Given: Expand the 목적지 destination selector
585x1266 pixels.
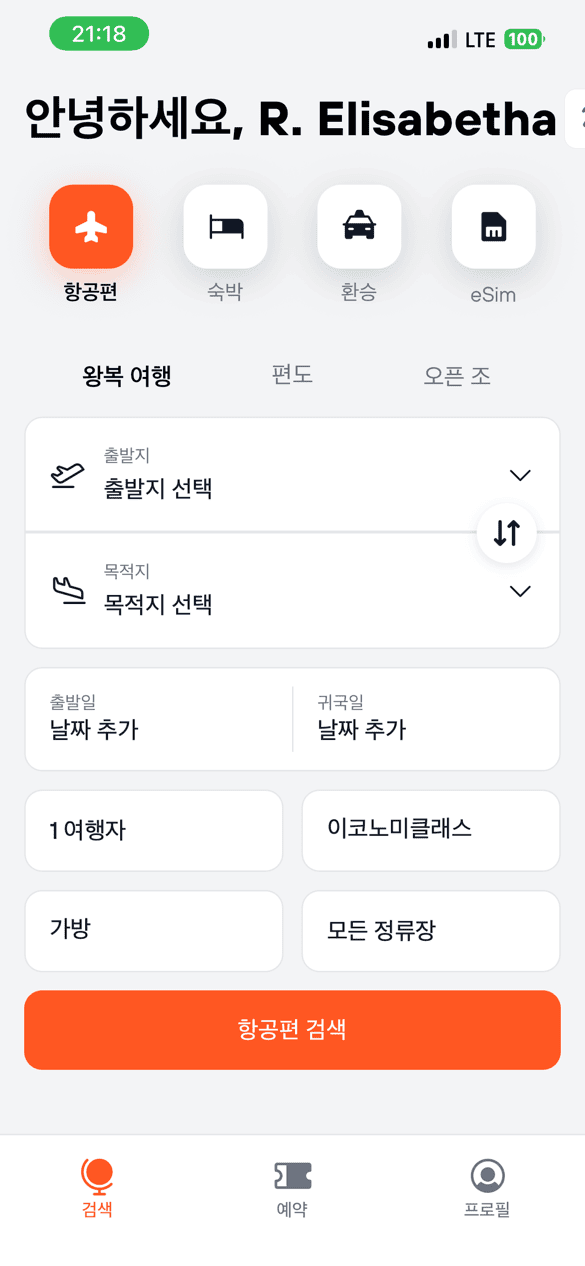Looking at the screenshot, I should tap(292, 590).
